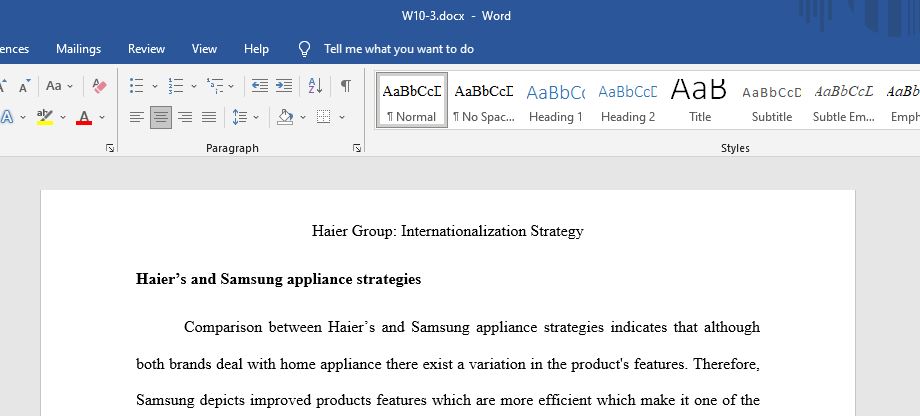
Task: Click the Shrink Font Size icon
Action: (24, 86)
